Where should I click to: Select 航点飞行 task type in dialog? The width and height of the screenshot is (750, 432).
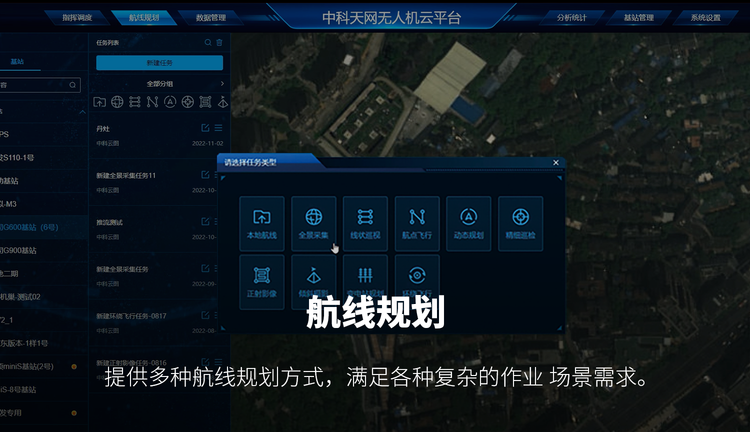click(417, 223)
